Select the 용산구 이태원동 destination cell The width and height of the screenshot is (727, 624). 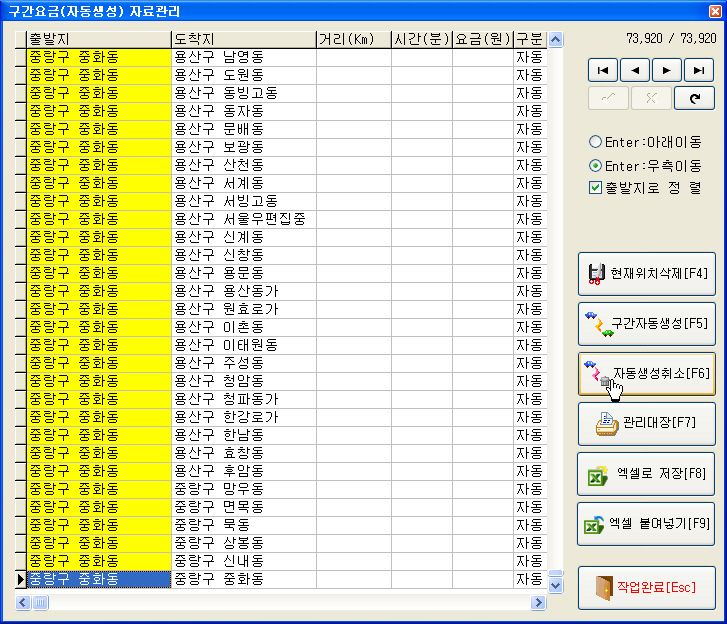click(x=244, y=346)
